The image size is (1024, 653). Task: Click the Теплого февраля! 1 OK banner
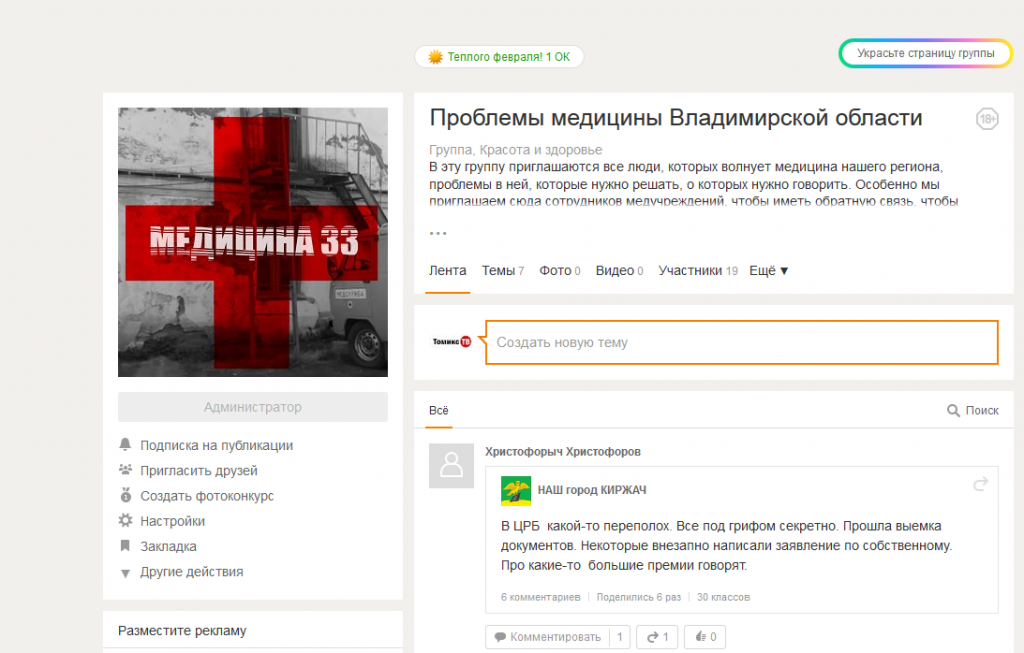click(499, 57)
